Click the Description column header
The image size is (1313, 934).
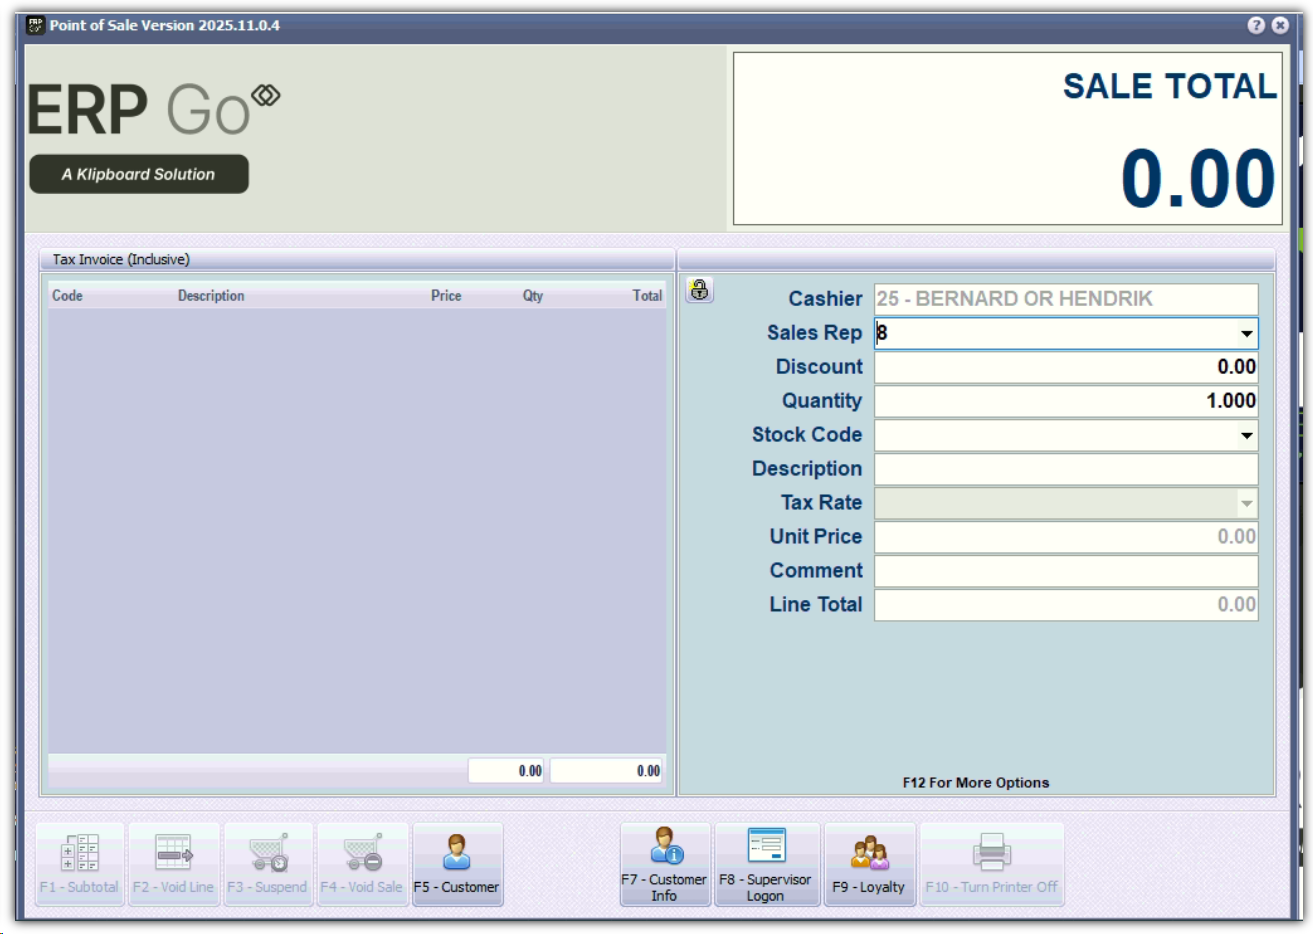tap(211, 296)
